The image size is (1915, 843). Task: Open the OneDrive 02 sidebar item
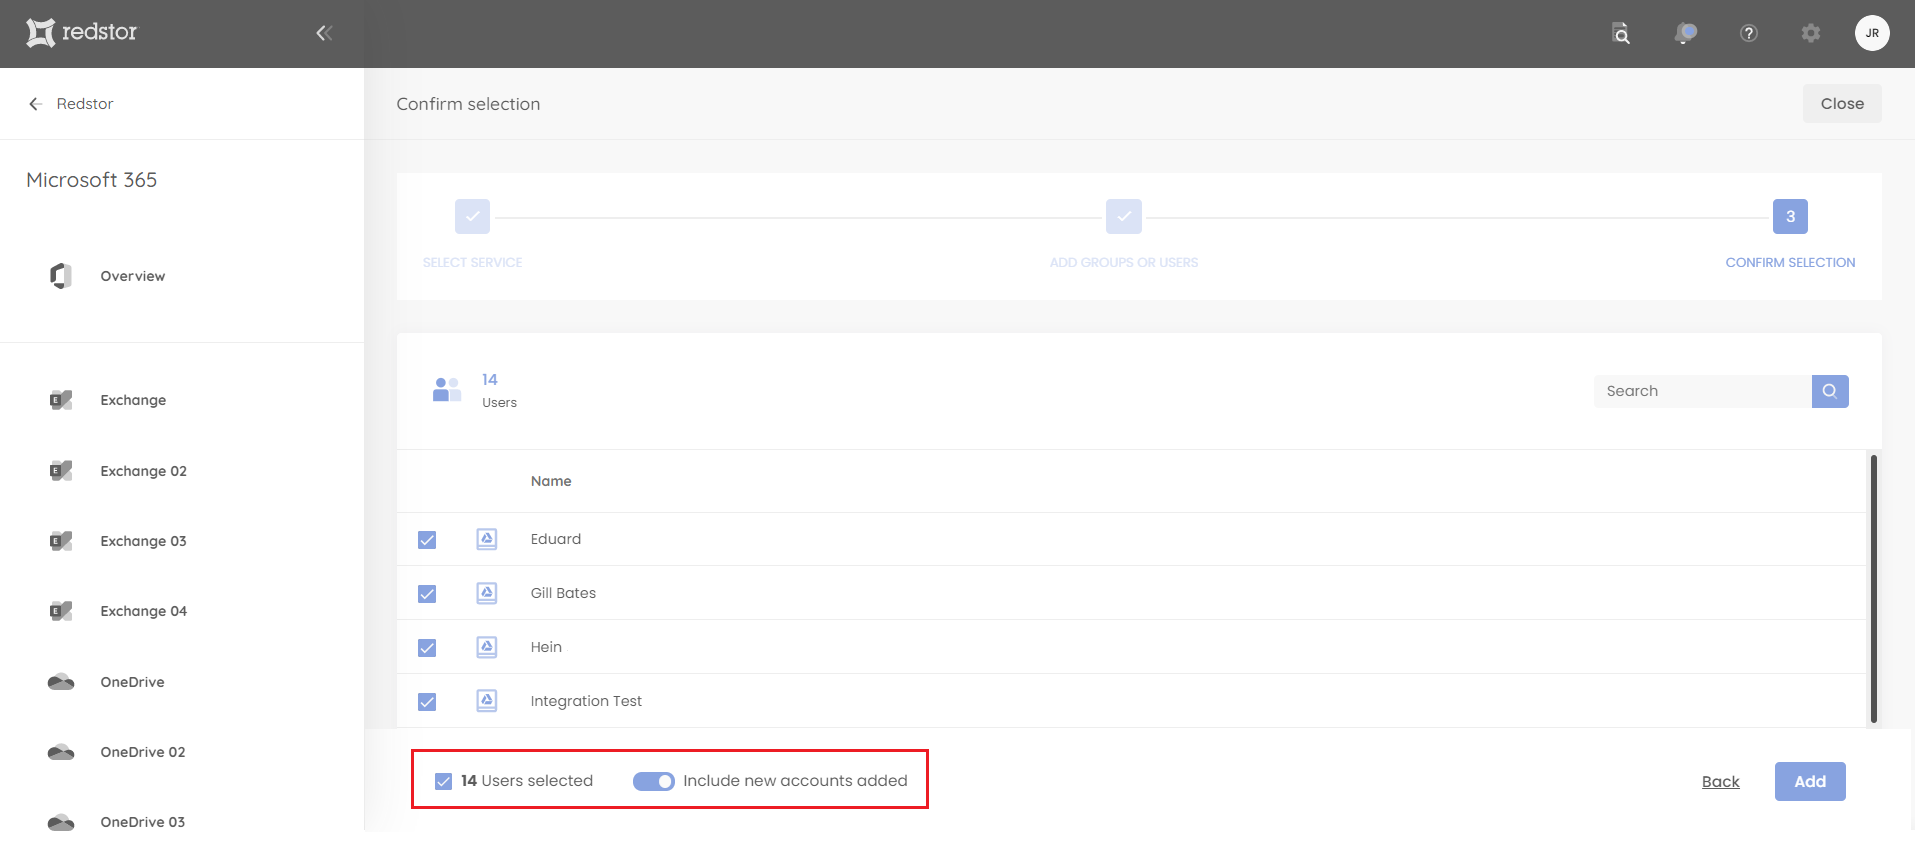pos(142,752)
